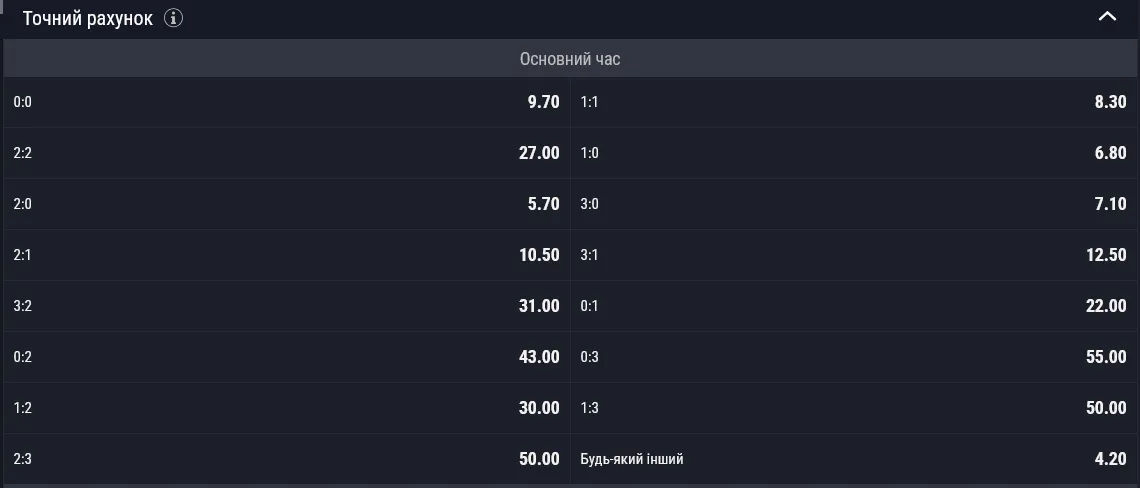Click the Точний рахунок section title
Image resolution: width=1140 pixels, height=488 pixels.
point(88,19)
